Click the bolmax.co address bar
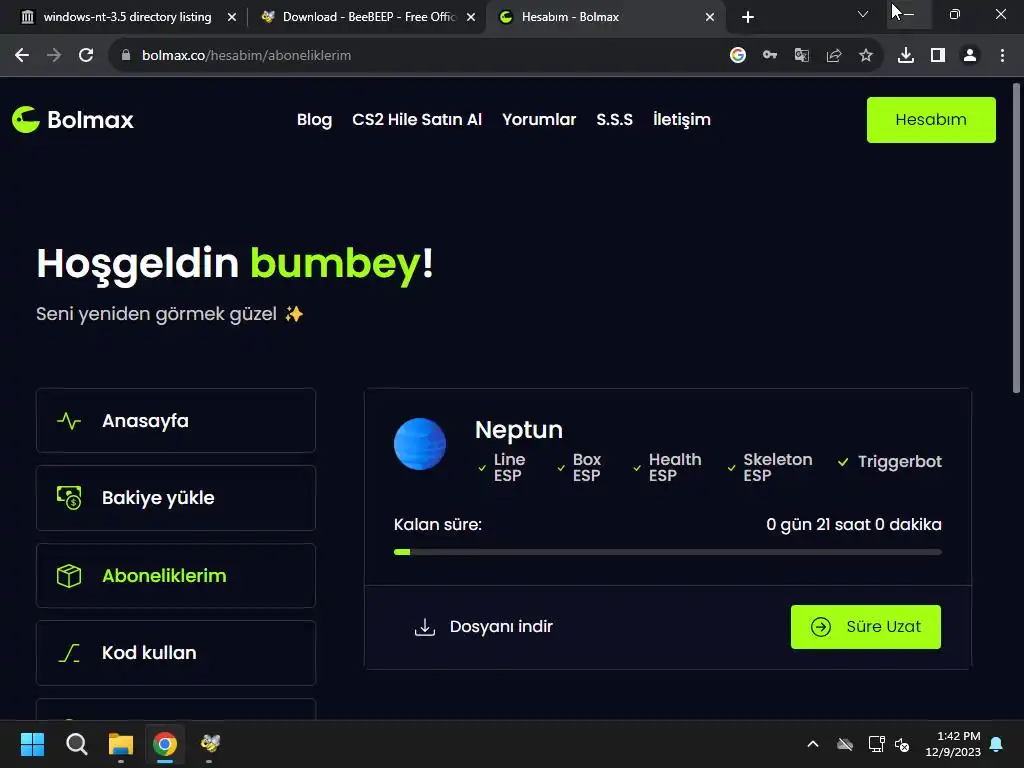The width and height of the screenshot is (1024, 768). pyautogui.click(x=418, y=56)
